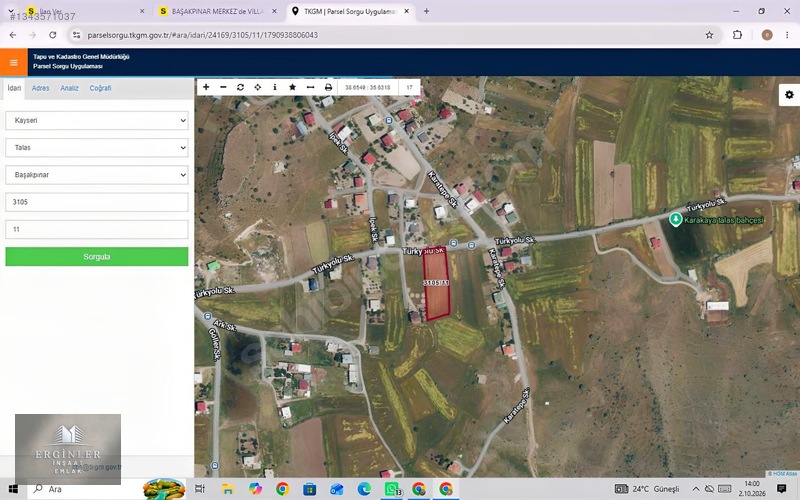The height and width of the screenshot is (500, 800).
Task: Switch to the Analiz tab
Action: [x=69, y=88]
